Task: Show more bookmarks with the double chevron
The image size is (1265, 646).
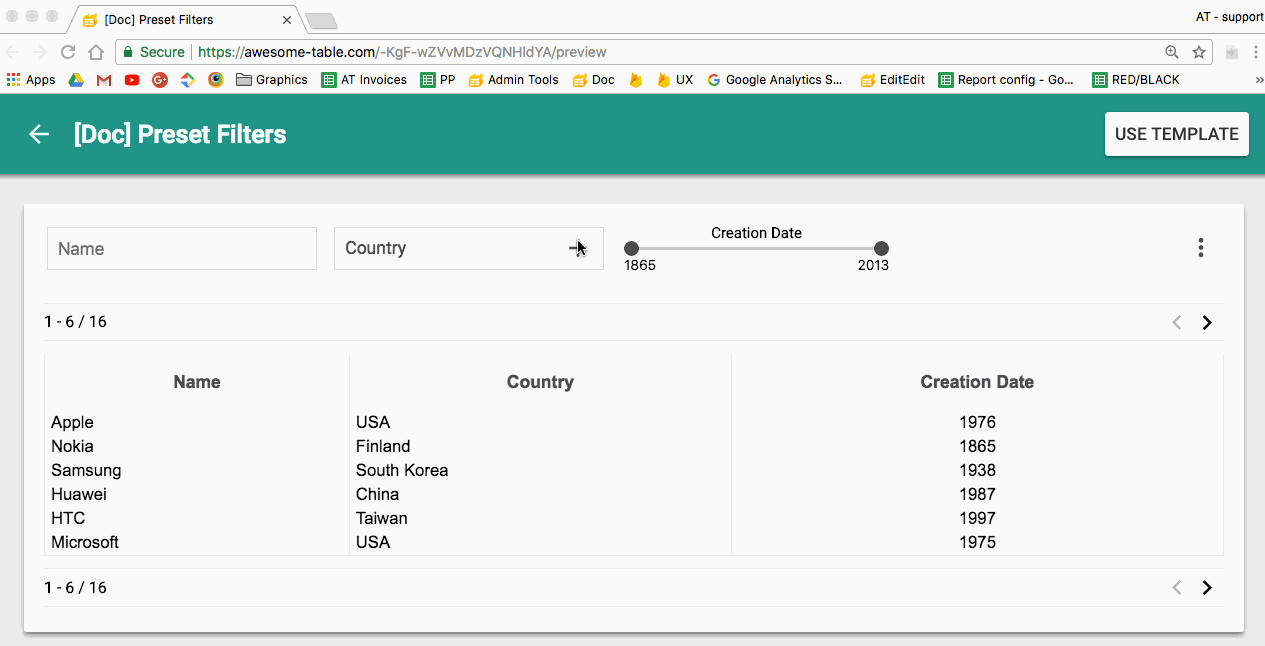Action: (x=1258, y=80)
